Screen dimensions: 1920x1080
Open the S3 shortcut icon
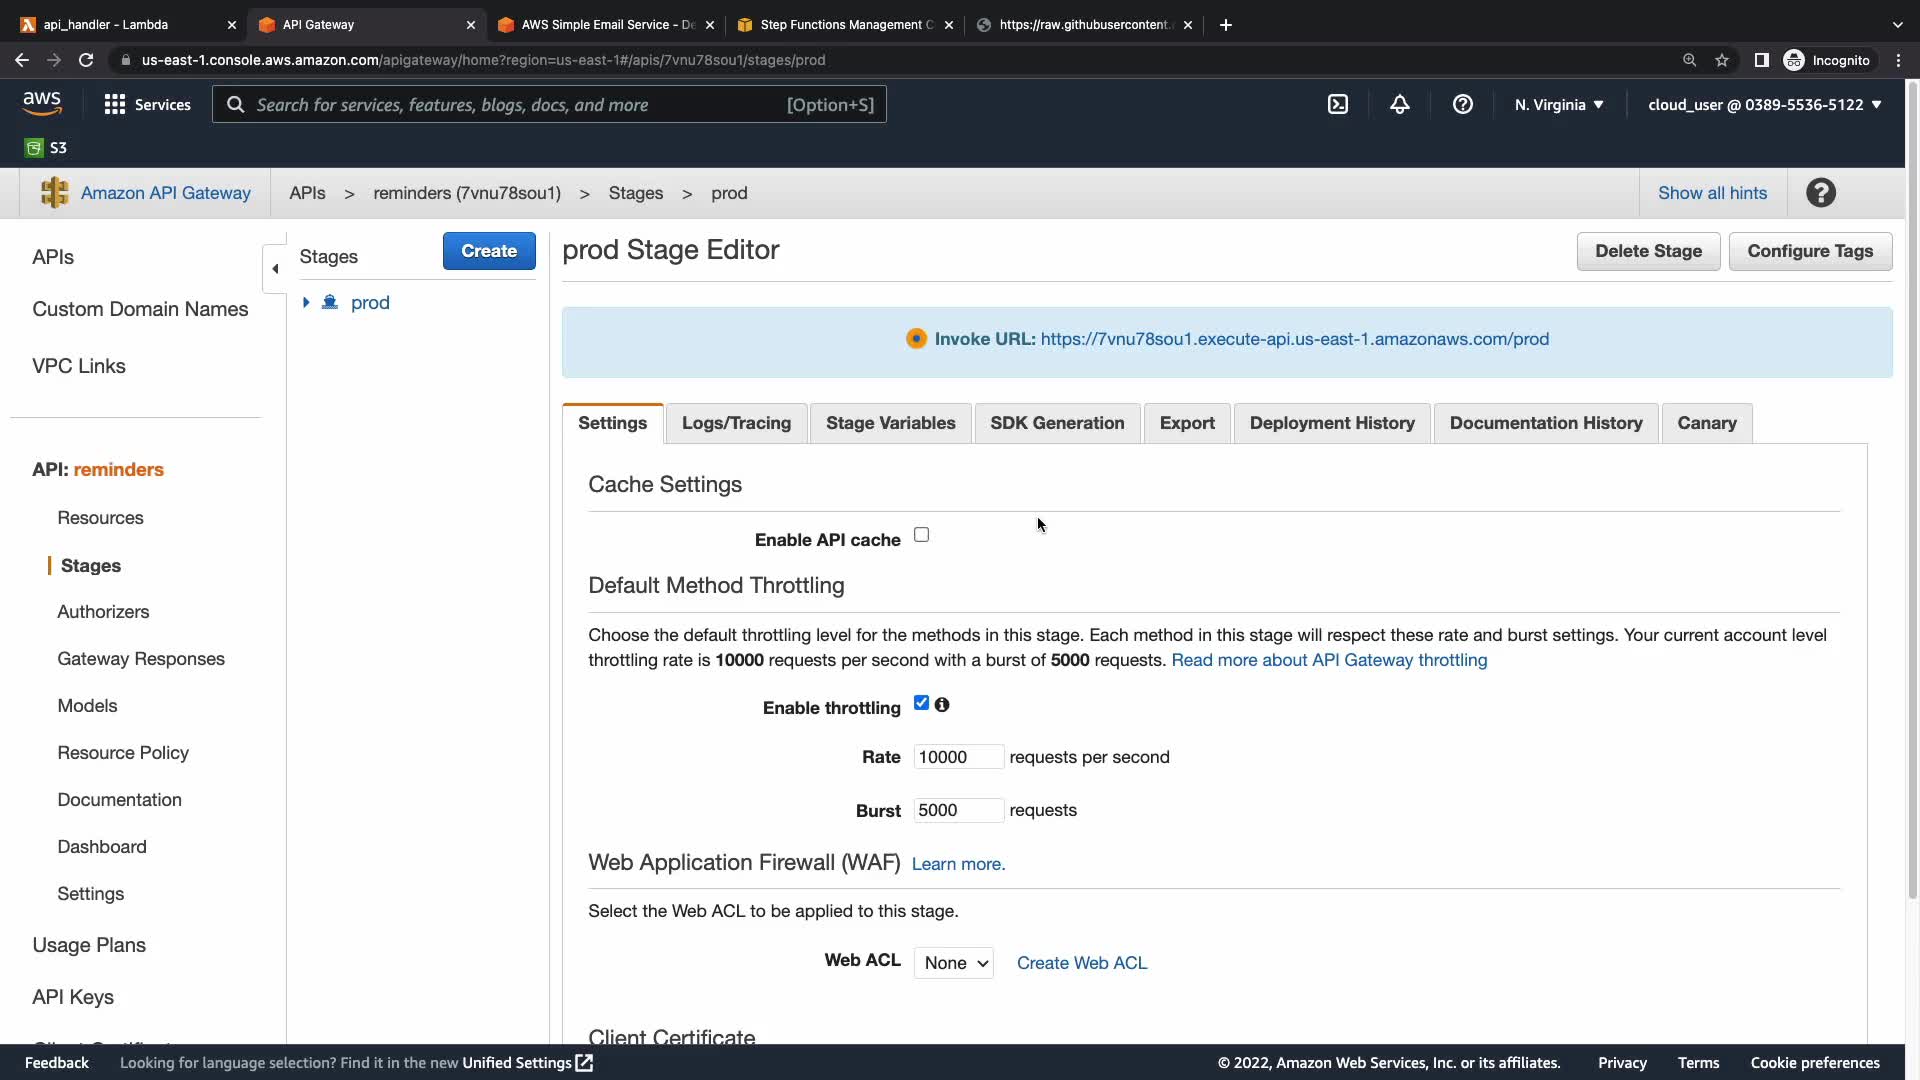(x=34, y=148)
